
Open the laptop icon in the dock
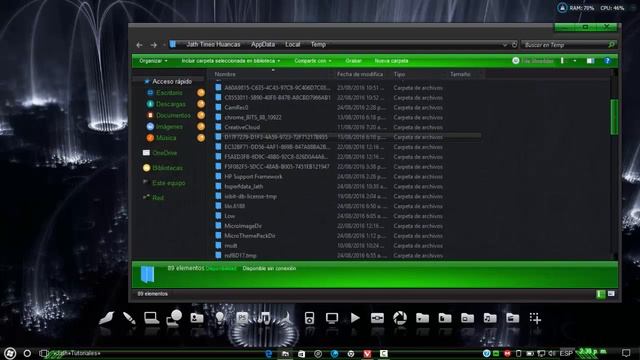click(151, 318)
